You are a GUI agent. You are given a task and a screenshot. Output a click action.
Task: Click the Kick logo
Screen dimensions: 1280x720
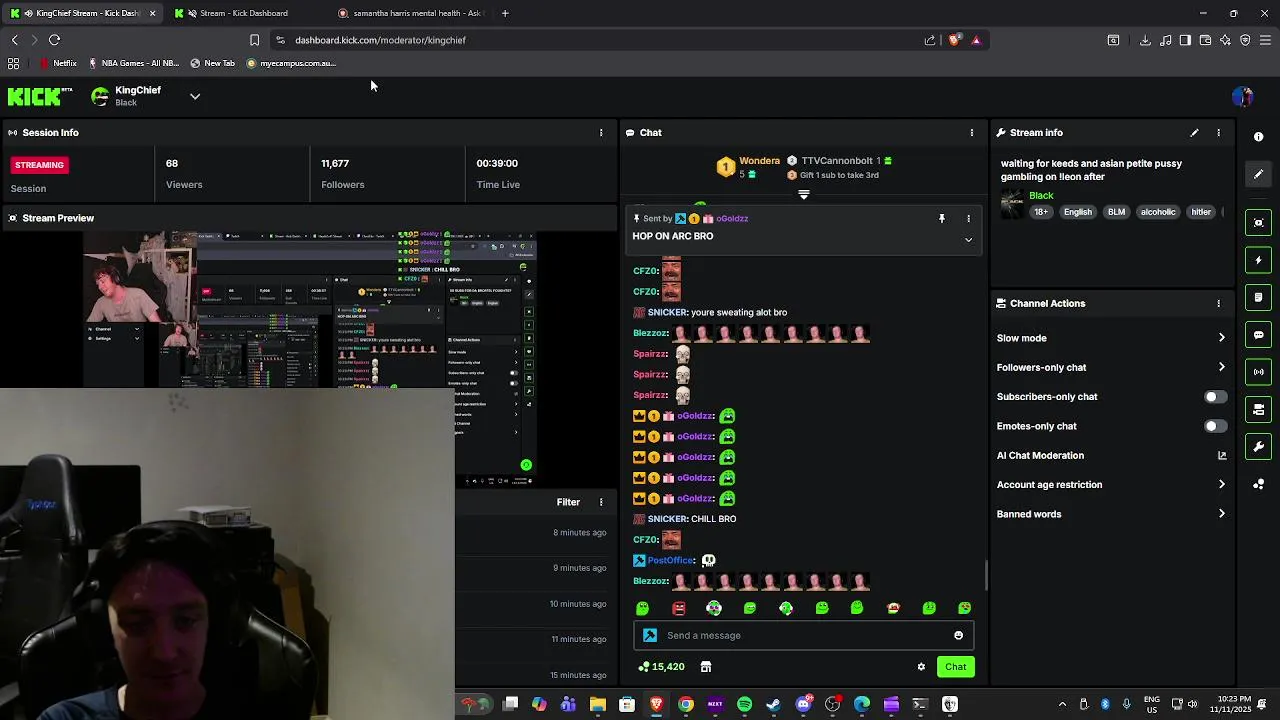(39, 96)
